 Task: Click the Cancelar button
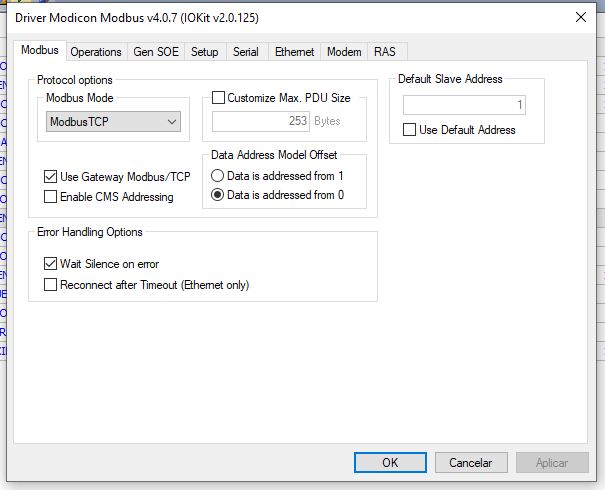tap(471, 462)
